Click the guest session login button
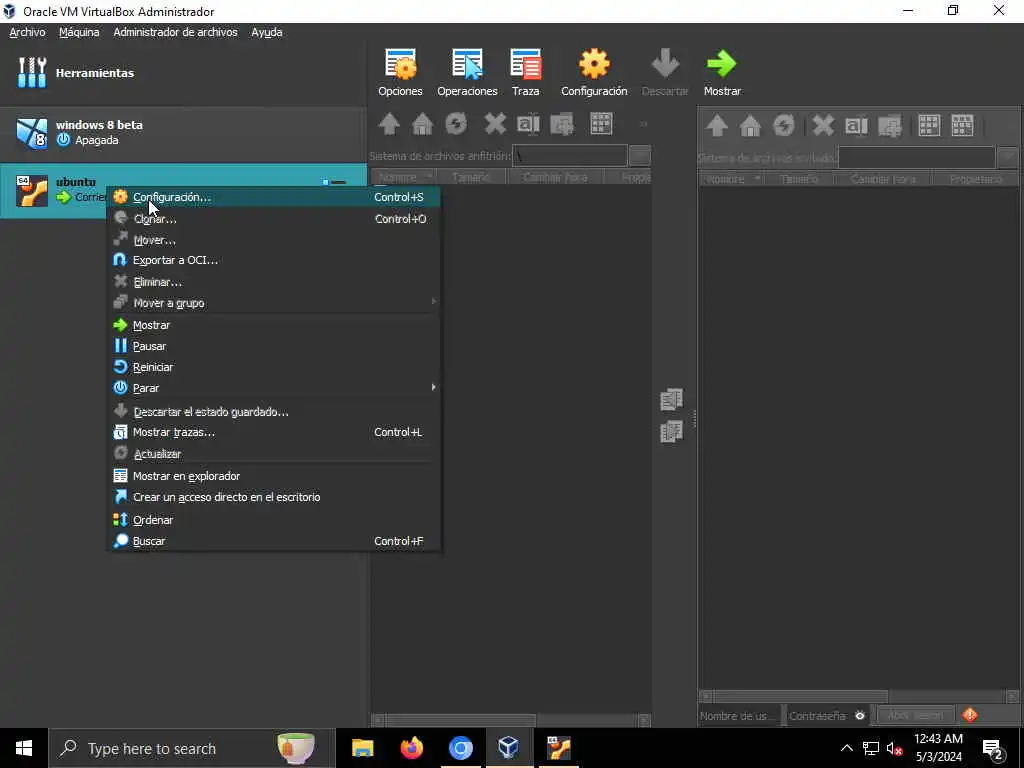This screenshot has height=768, width=1024. click(x=915, y=715)
